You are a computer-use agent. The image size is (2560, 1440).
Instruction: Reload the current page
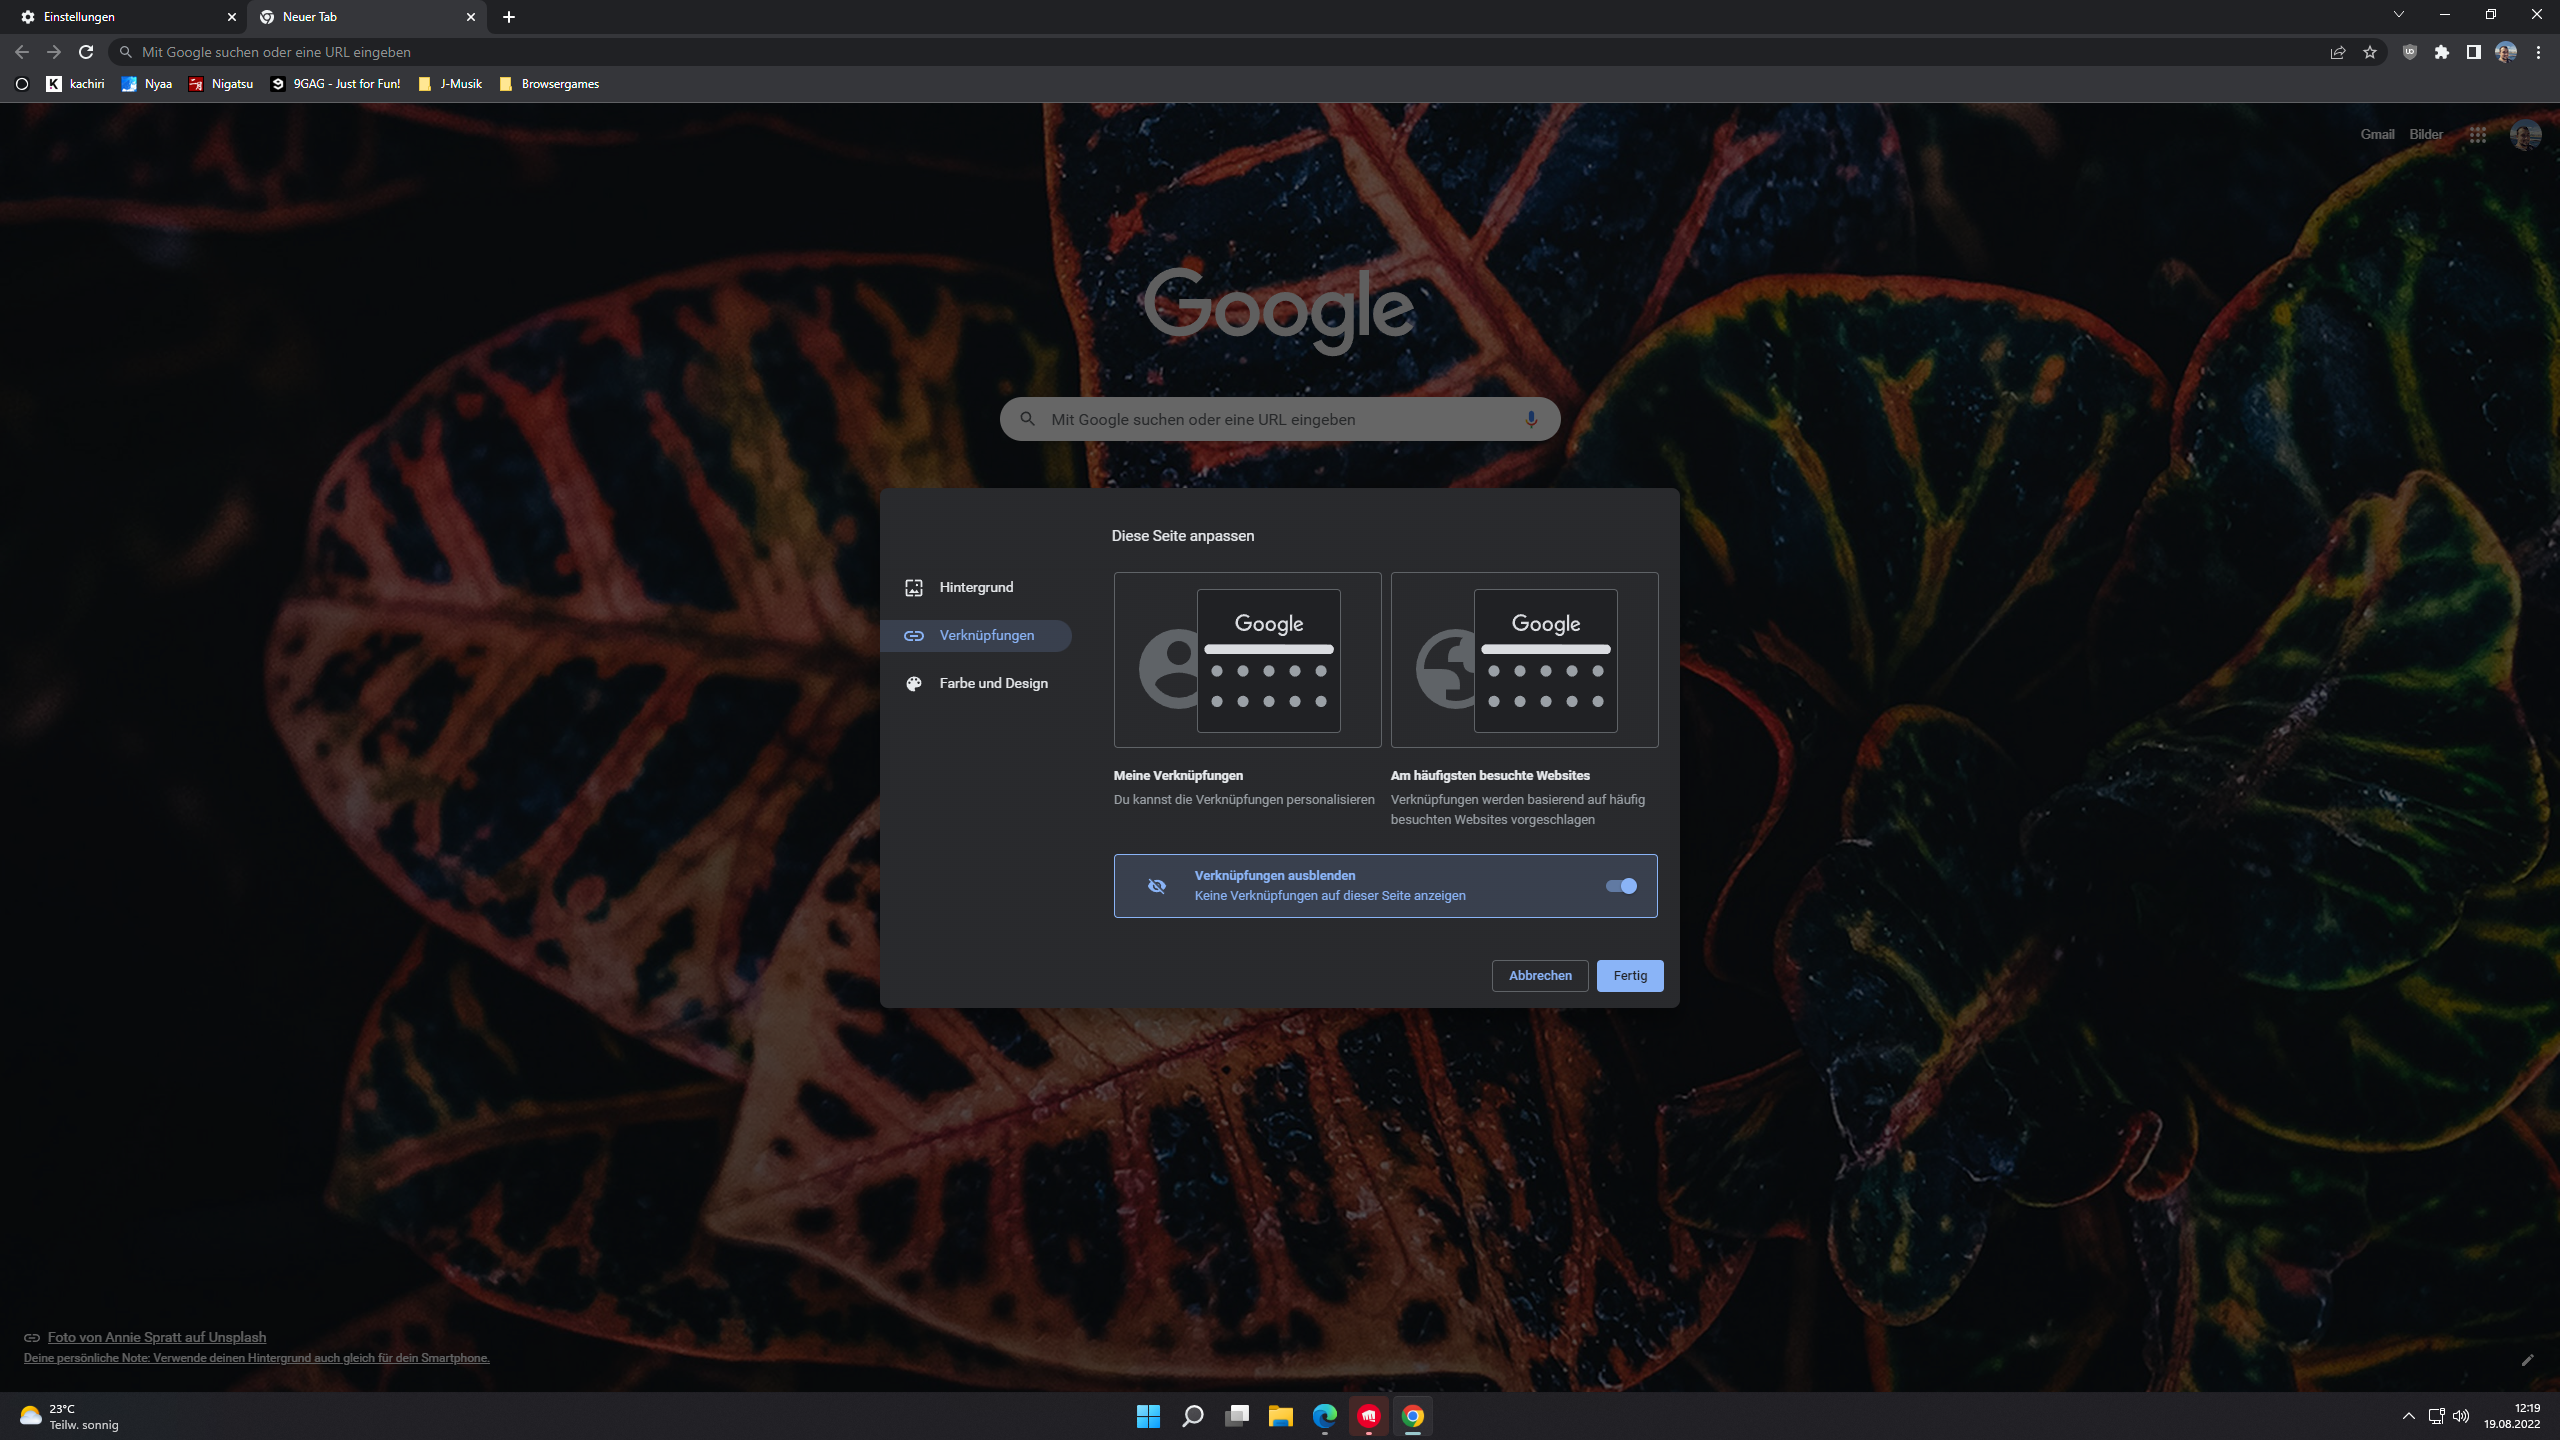(x=86, y=52)
